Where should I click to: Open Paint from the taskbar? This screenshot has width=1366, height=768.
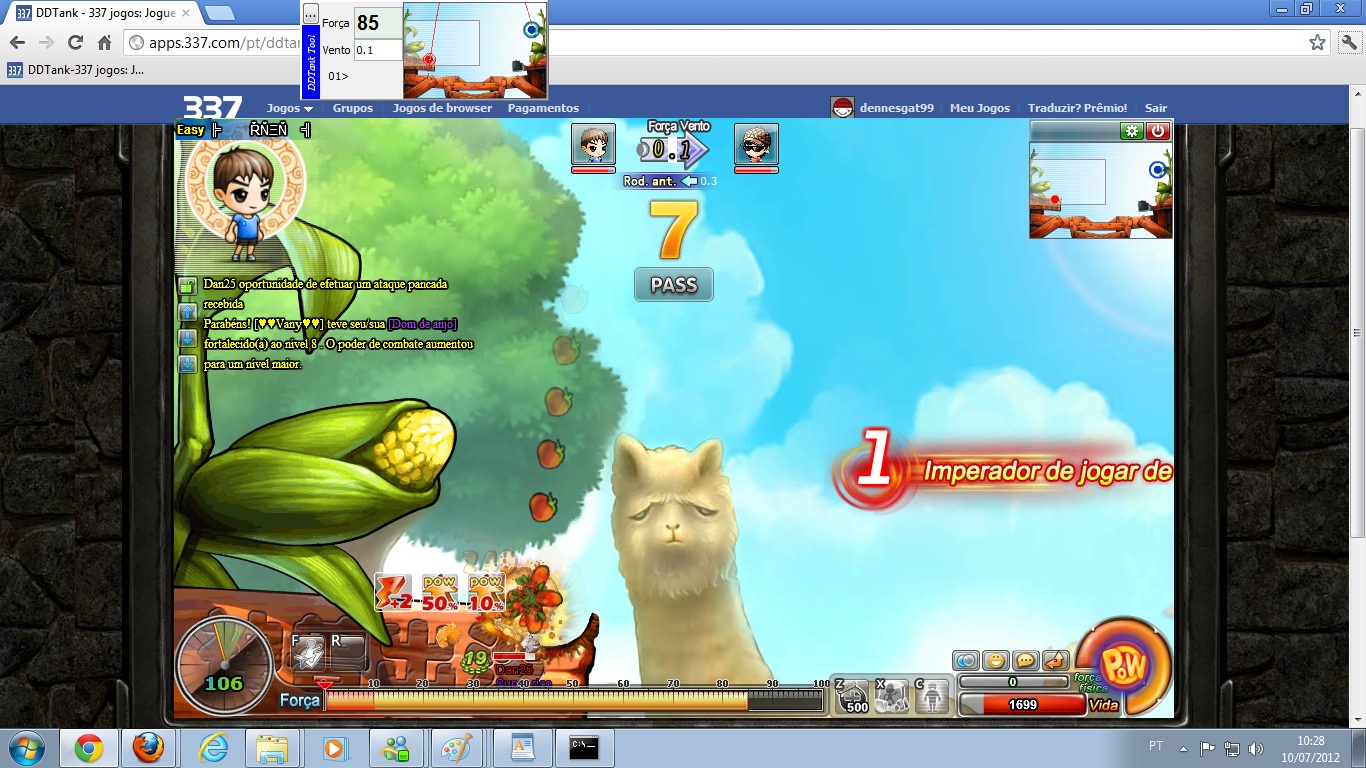(x=457, y=748)
